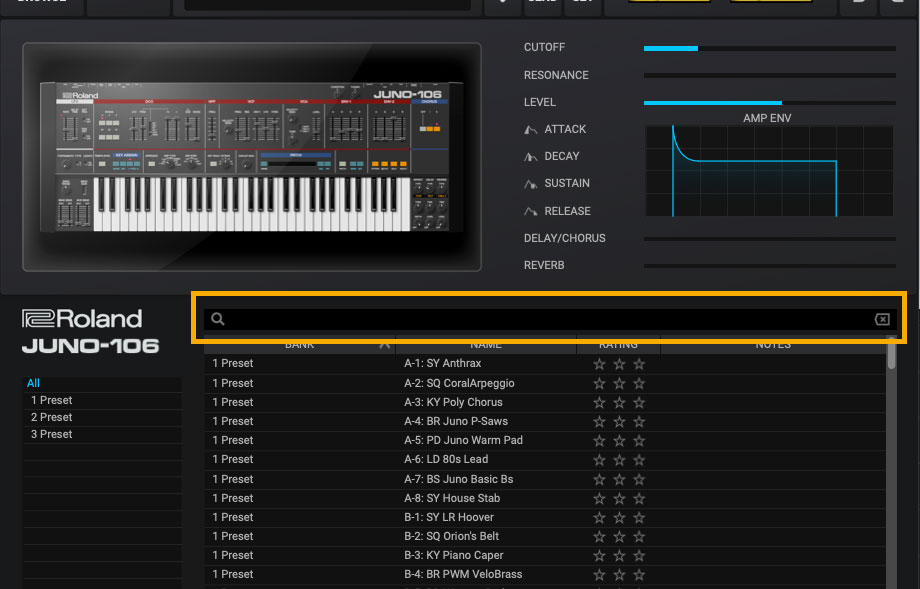This screenshot has height=589, width=920.
Task: Click the RELEASE envelope icon
Action: [x=530, y=211]
